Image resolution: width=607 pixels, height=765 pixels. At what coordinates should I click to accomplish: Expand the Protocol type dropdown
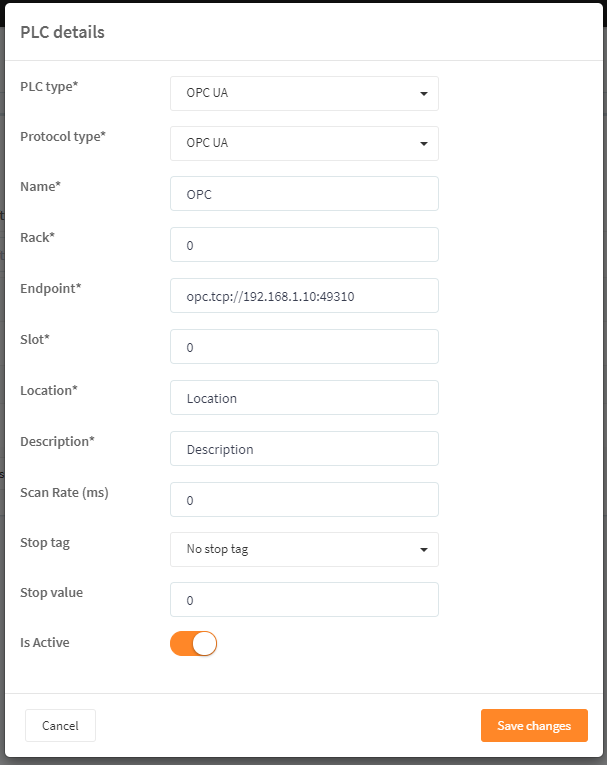pyautogui.click(x=304, y=143)
